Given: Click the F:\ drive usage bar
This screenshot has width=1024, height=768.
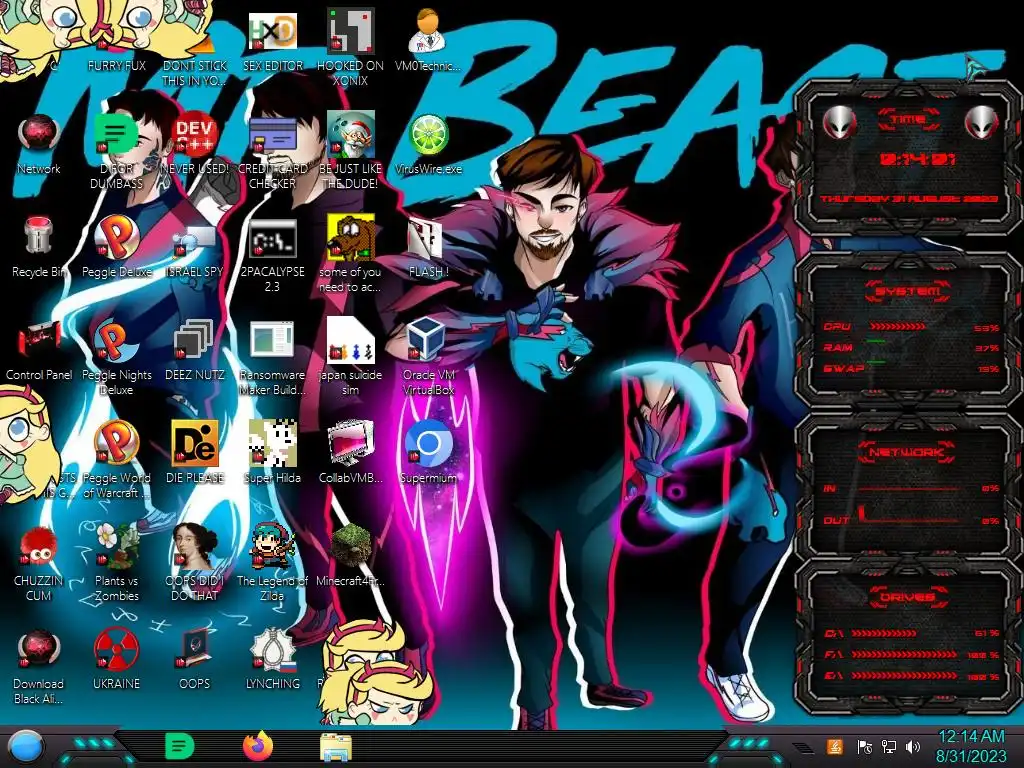Looking at the screenshot, I should (905, 654).
